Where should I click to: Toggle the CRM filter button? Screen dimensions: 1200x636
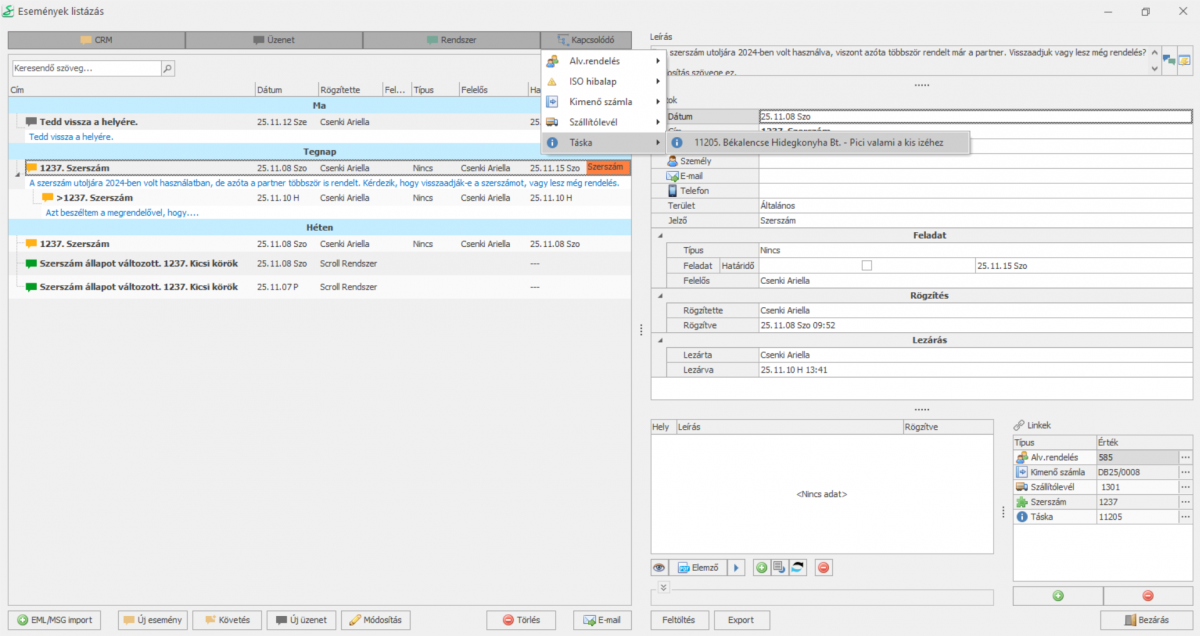(x=96, y=40)
